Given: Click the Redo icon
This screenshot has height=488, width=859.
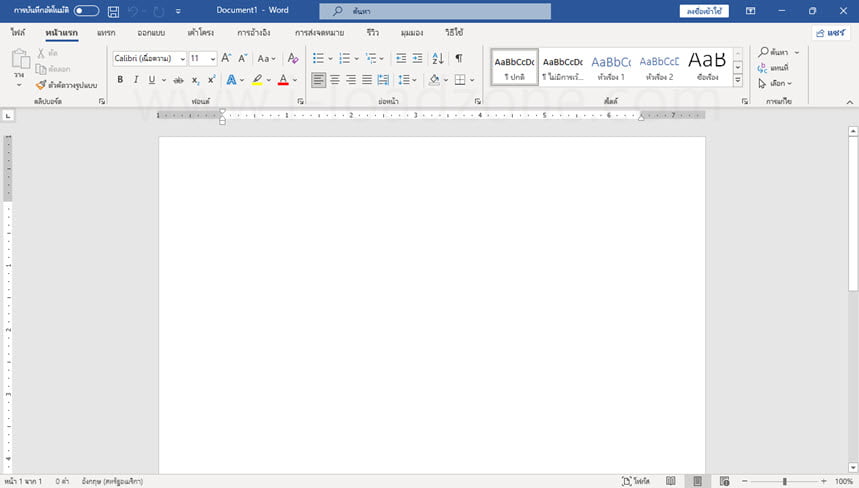Looking at the screenshot, I should pos(159,11).
